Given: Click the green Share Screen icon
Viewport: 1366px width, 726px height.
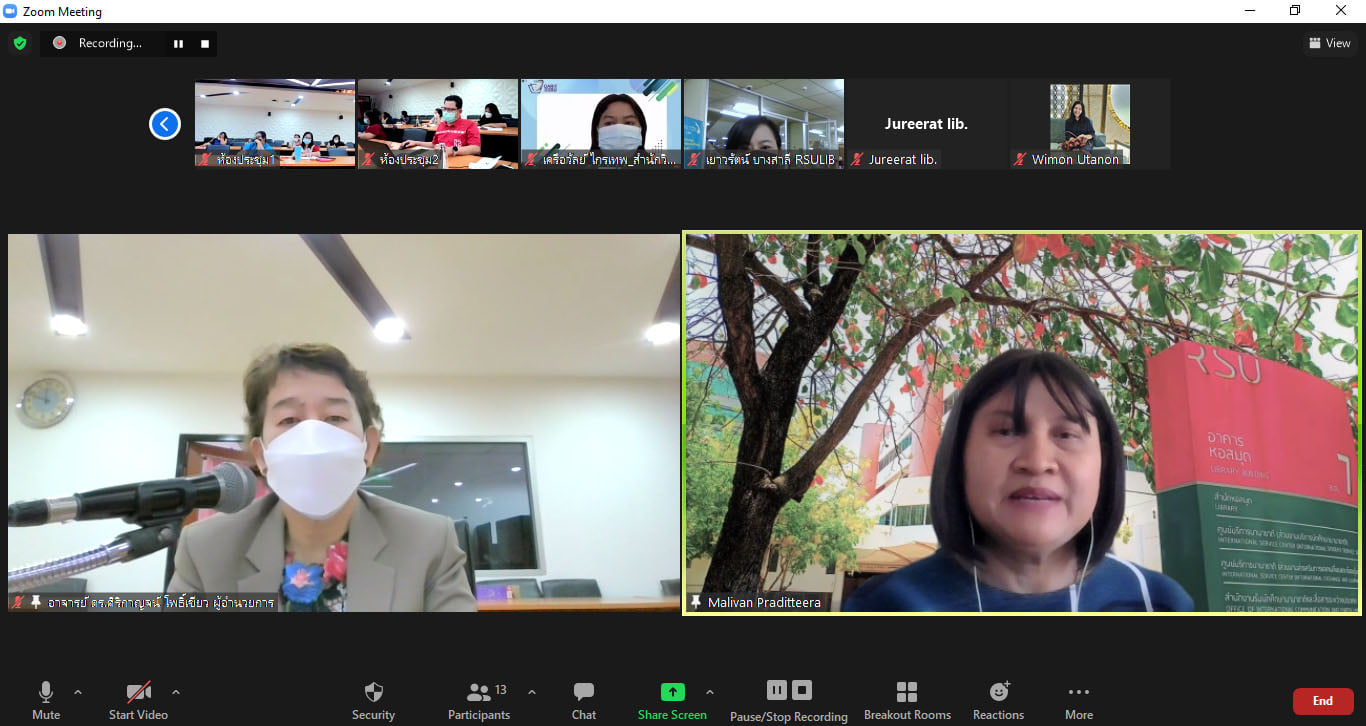Looking at the screenshot, I should (673, 692).
